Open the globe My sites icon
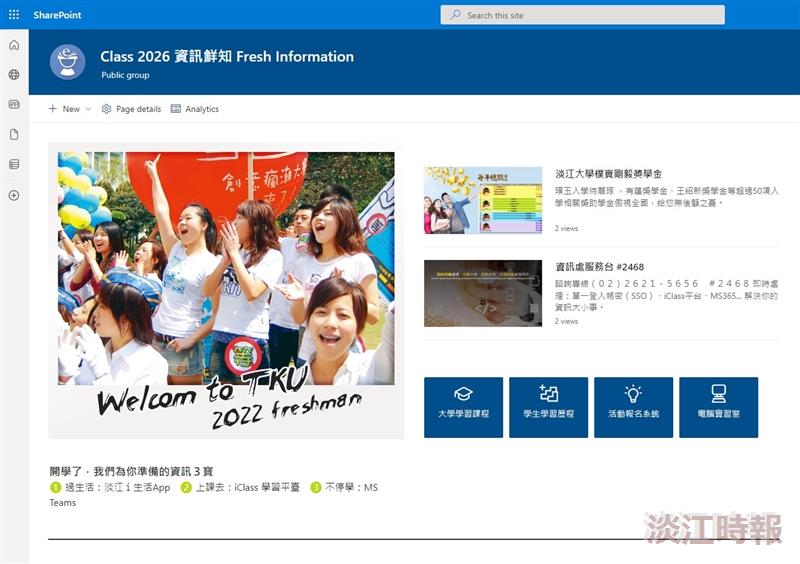Viewport: 800px width, 564px height. [x=14, y=75]
